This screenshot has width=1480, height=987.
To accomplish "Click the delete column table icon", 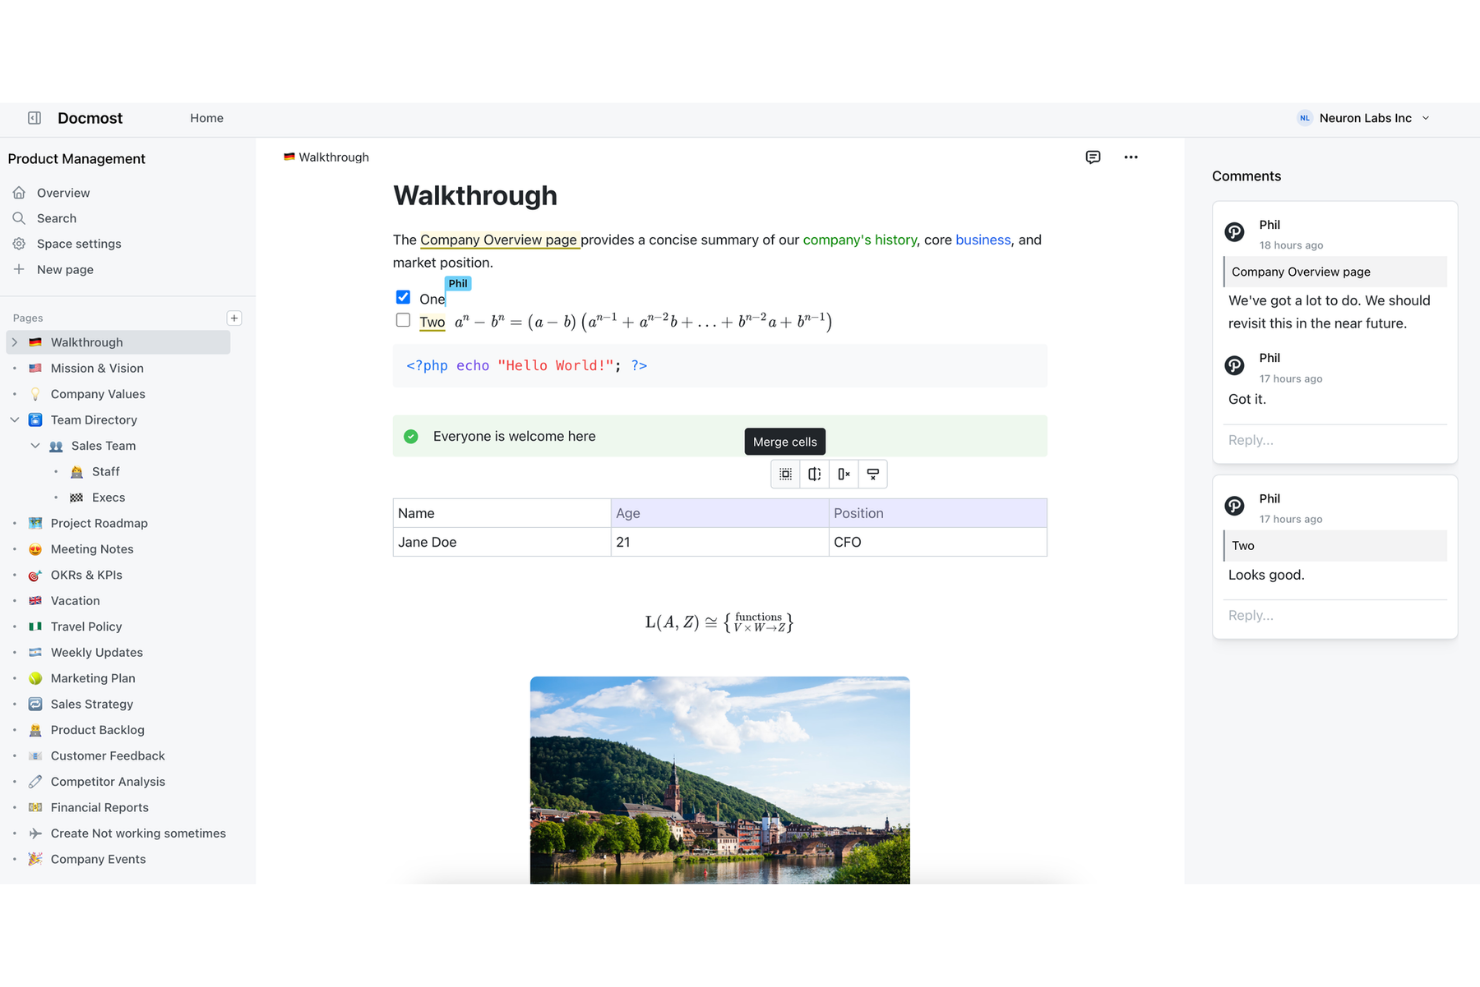I will point(844,474).
